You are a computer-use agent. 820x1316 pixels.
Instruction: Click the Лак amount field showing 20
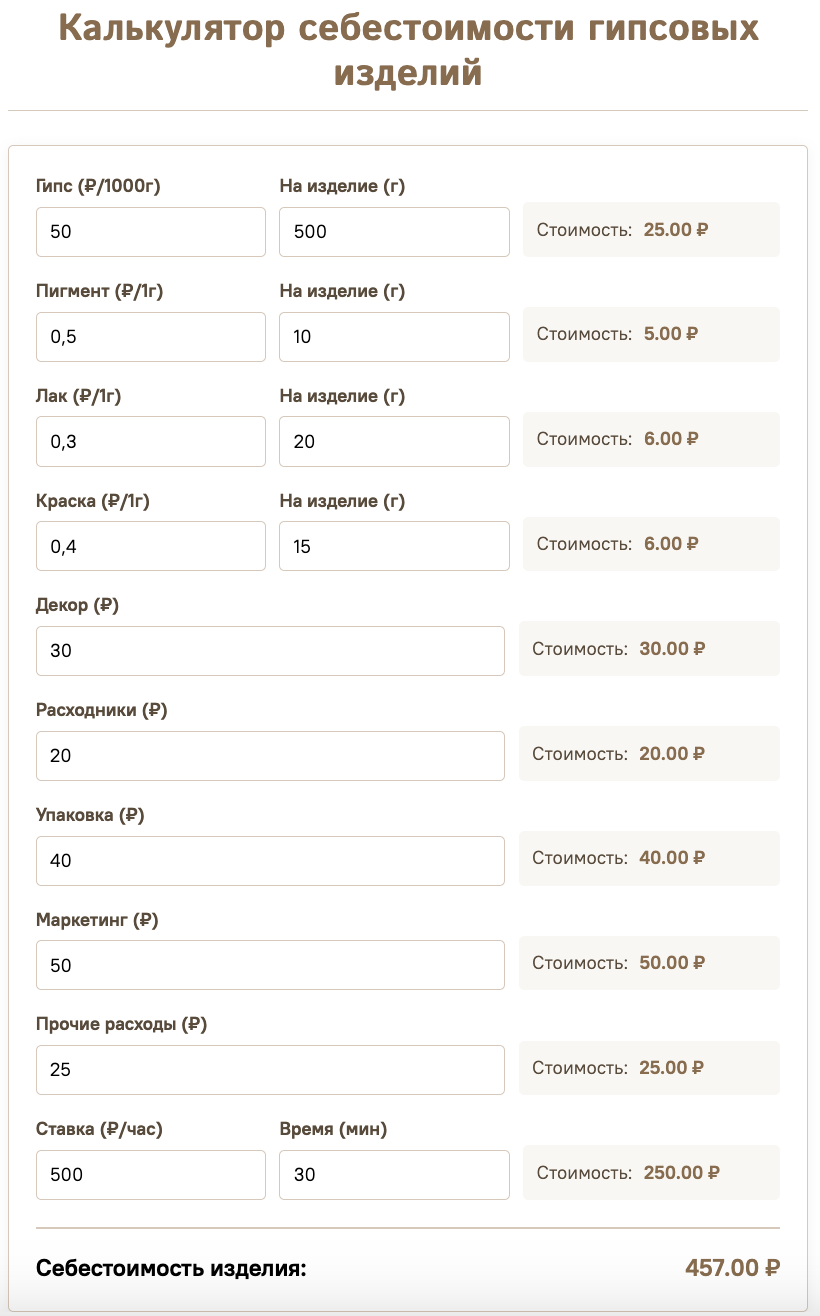click(394, 441)
